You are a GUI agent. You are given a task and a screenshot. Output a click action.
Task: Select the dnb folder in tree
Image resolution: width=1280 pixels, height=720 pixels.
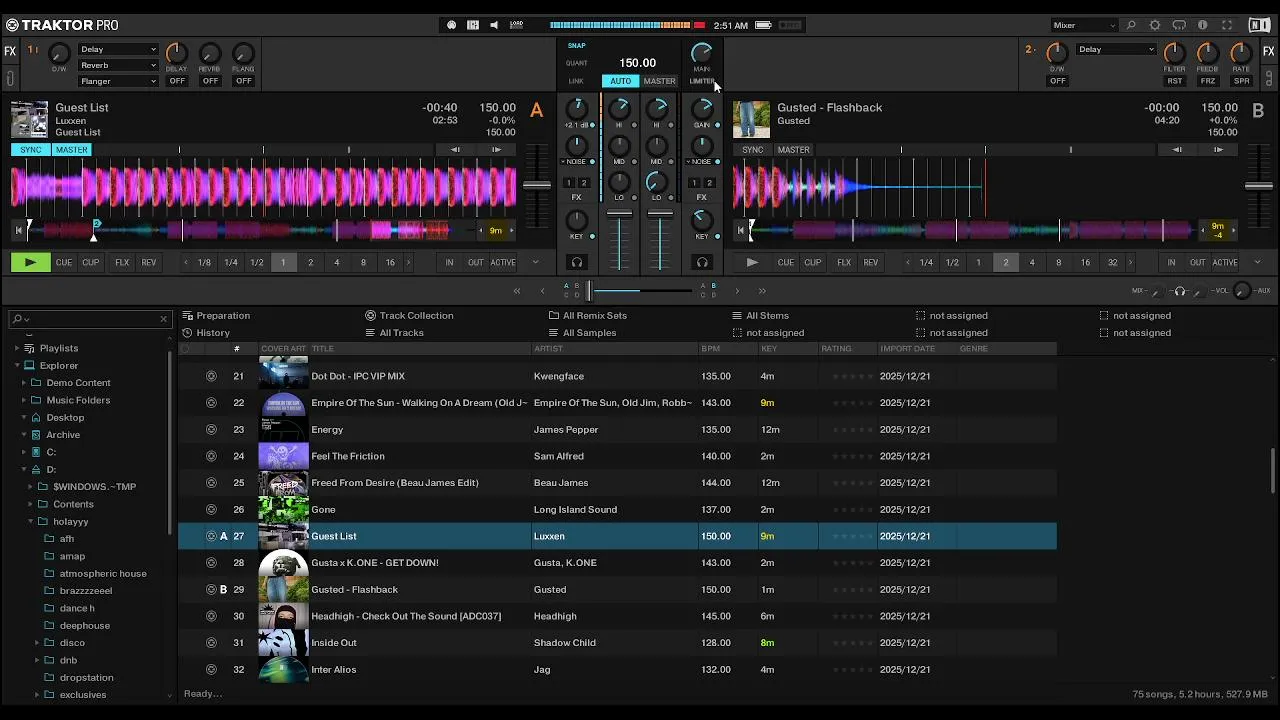tap(68, 660)
